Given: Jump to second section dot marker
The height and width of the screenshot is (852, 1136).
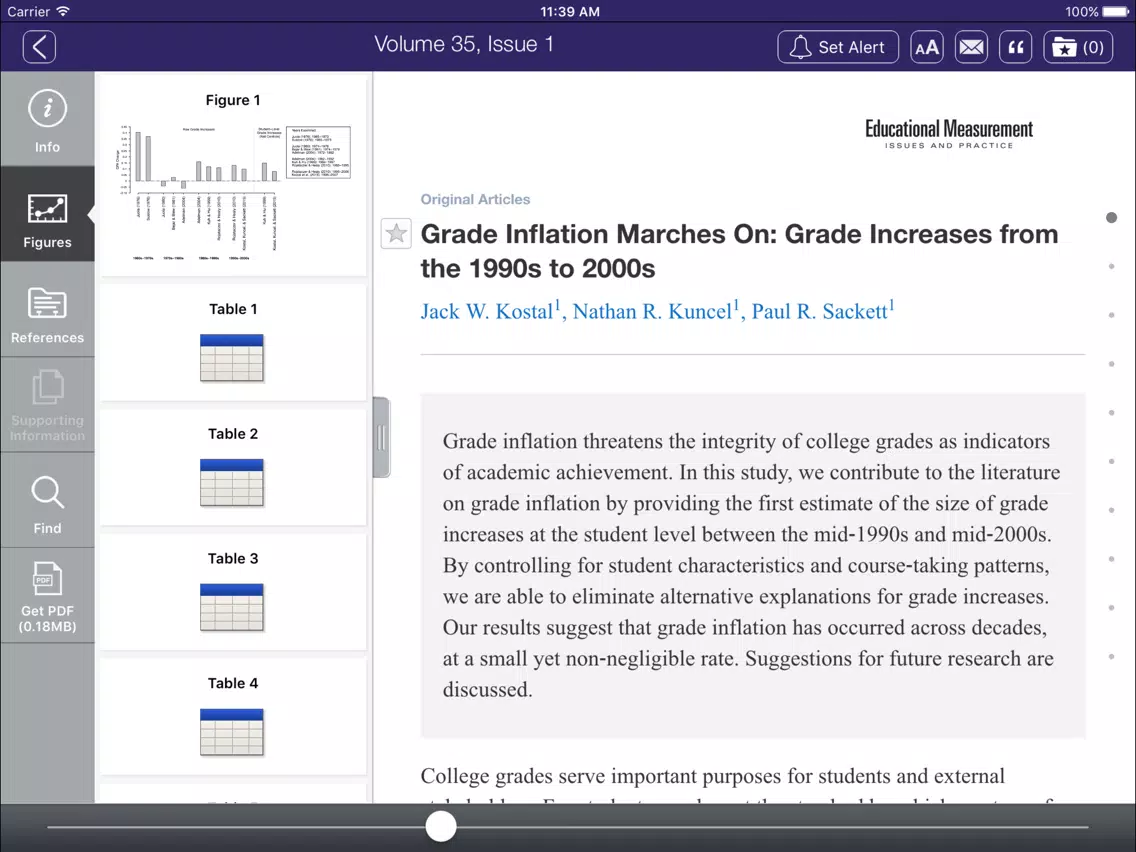Looking at the screenshot, I should click(x=1111, y=267).
